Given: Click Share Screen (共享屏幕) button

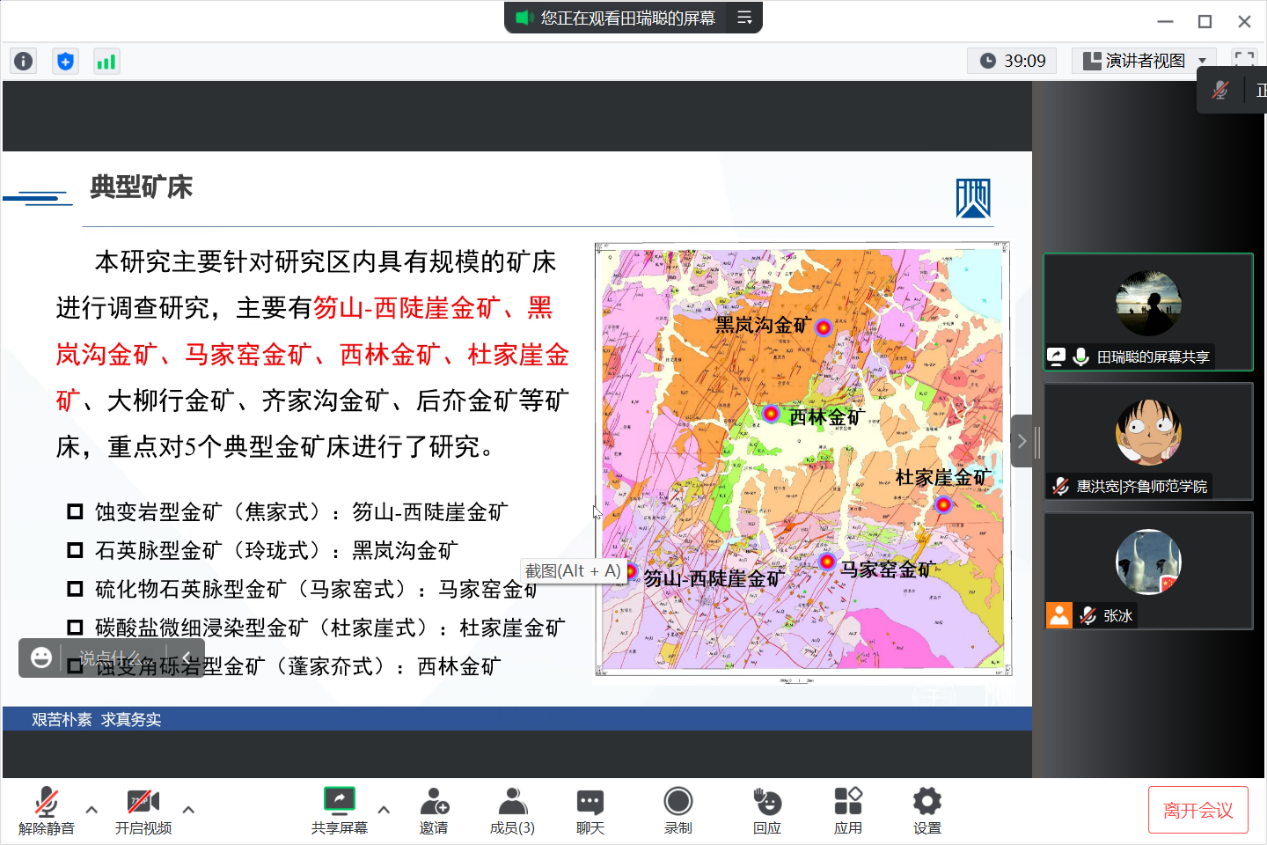Looking at the screenshot, I should (x=339, y=810).
